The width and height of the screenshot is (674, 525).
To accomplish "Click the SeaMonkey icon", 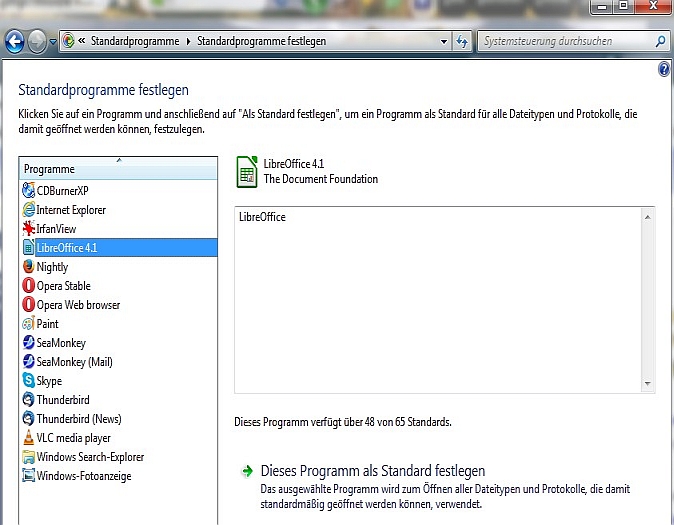I will [28, 342].
